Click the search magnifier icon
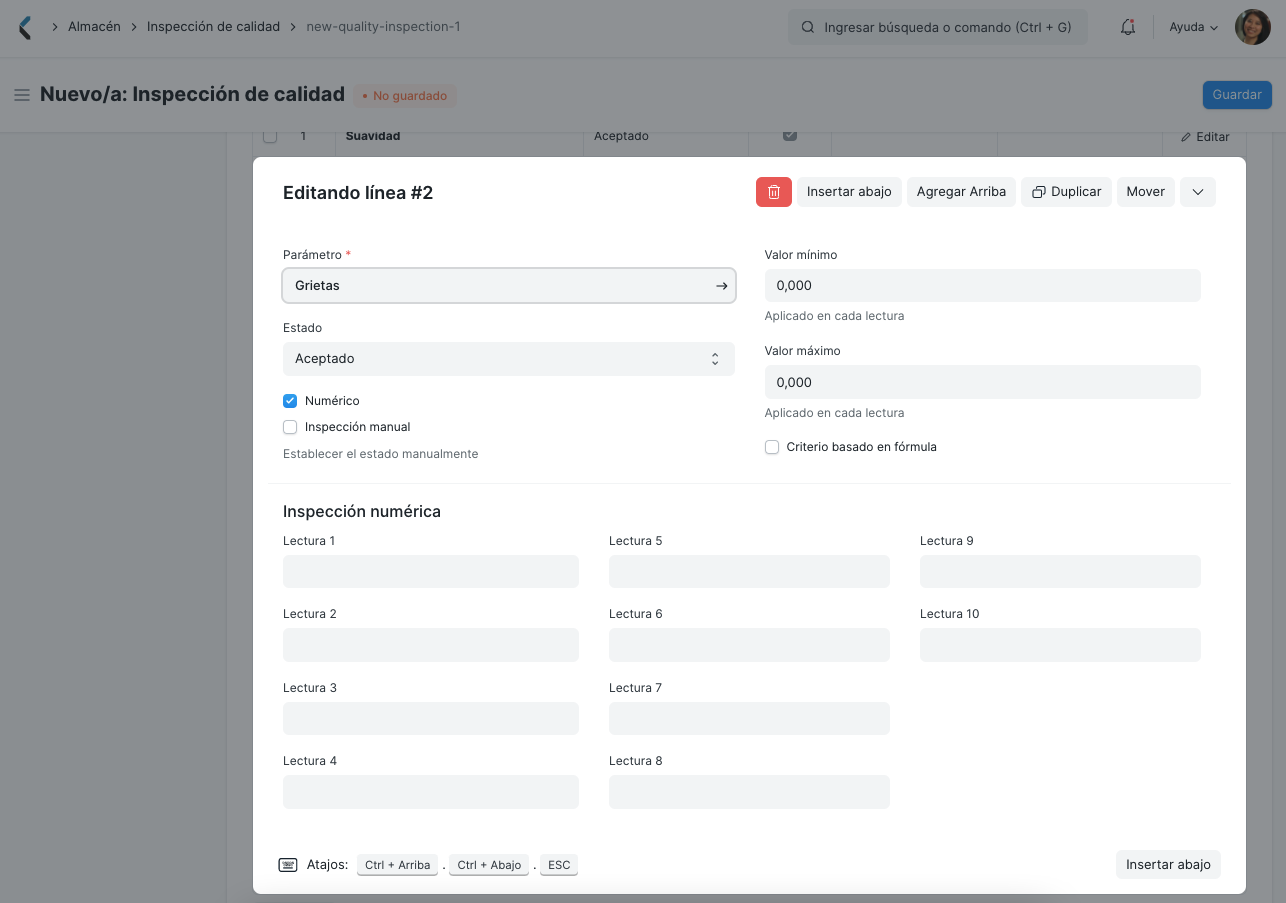The width and height of the screenshot is (1286, 903). click(808, 28)
